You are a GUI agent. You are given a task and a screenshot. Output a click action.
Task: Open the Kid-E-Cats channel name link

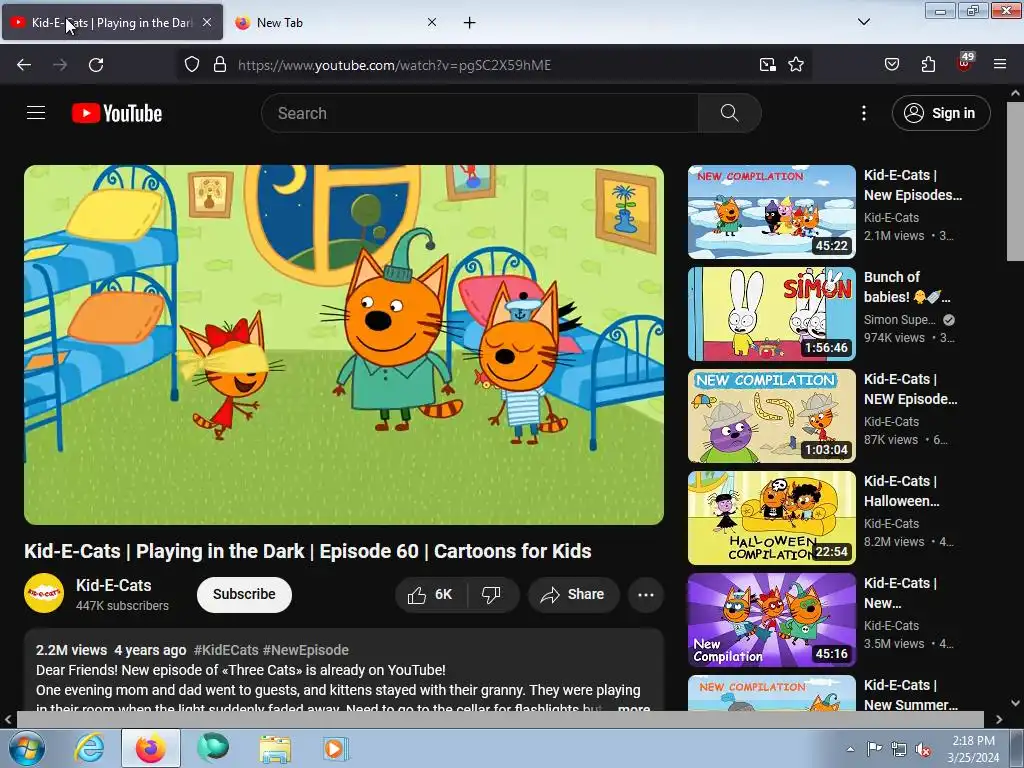(114, 585)
